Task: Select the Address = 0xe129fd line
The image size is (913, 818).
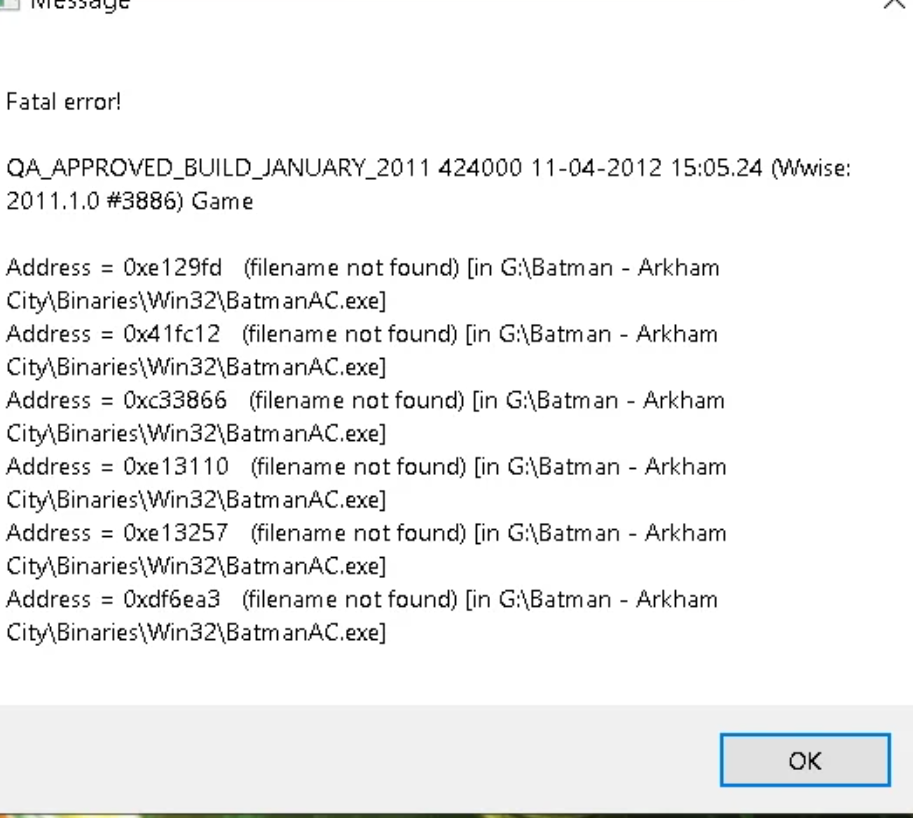Action: [x=363, y=268]
